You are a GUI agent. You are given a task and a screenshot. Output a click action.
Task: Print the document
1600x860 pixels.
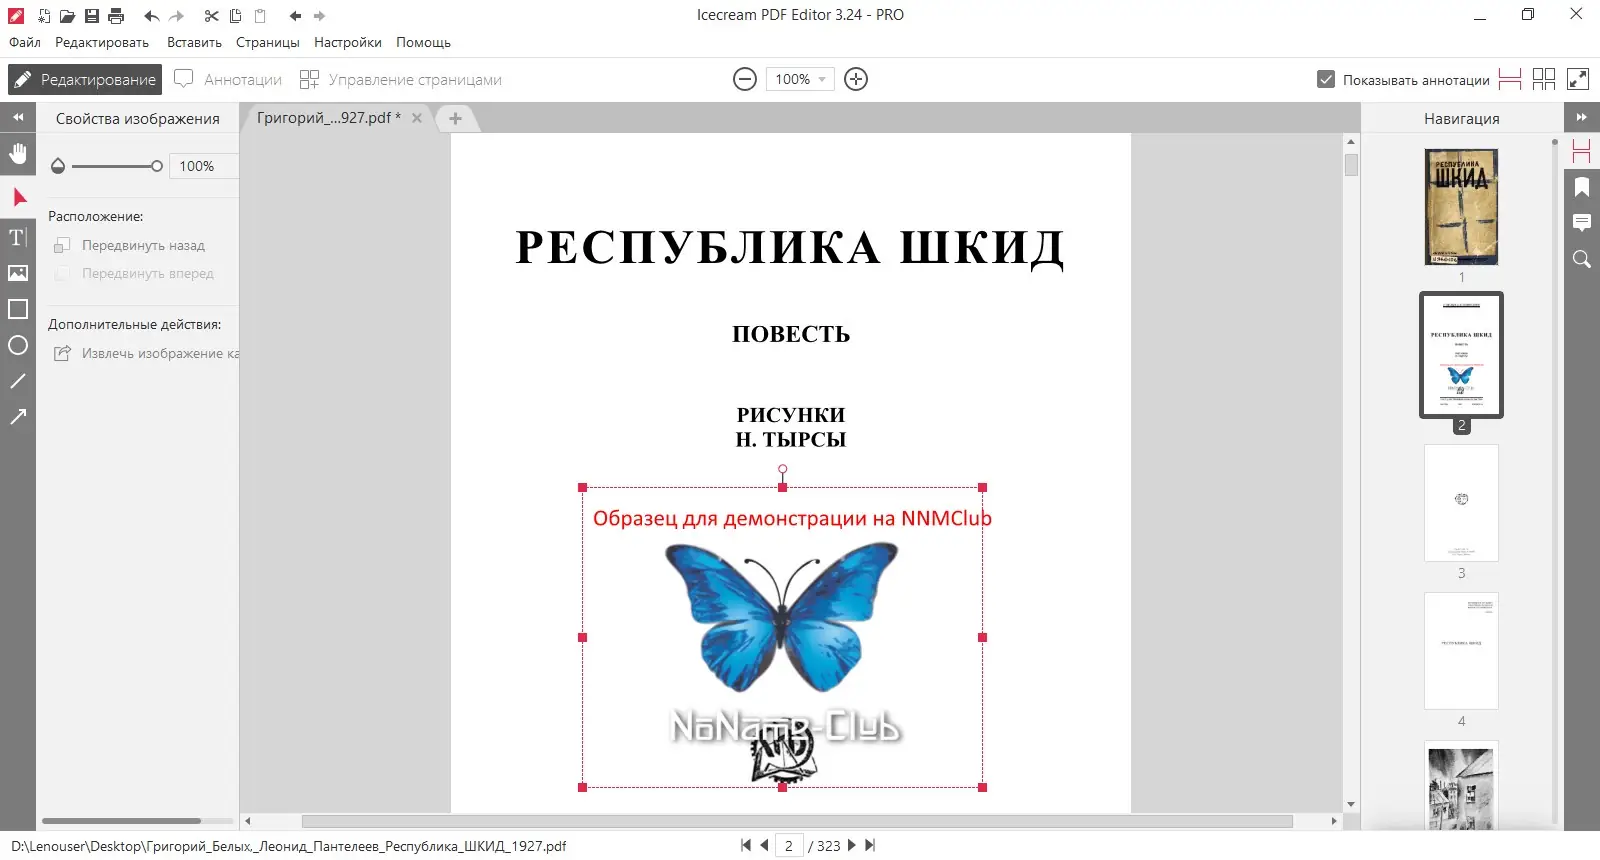click(x=116, y=16)
